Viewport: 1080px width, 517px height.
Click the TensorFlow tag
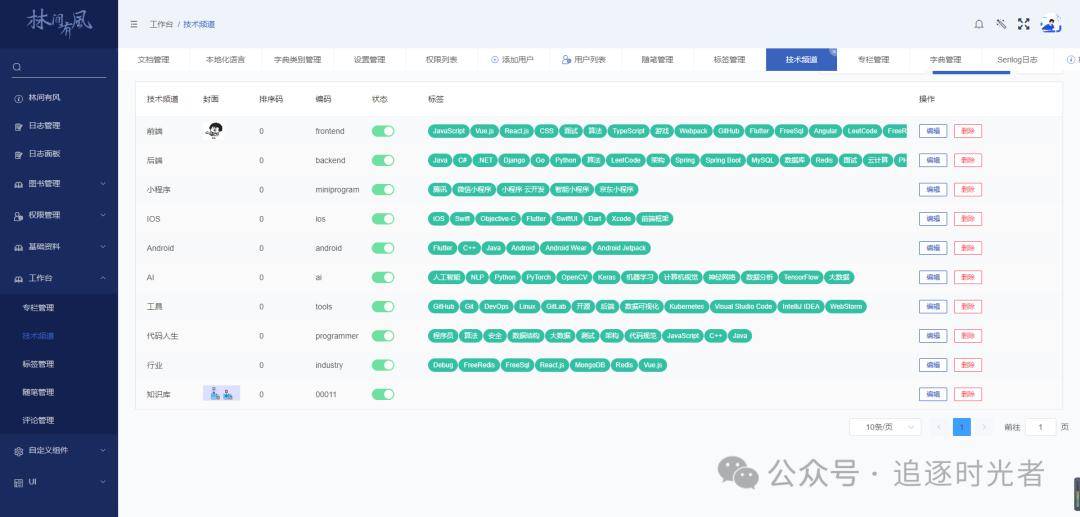tap(802, 277)
